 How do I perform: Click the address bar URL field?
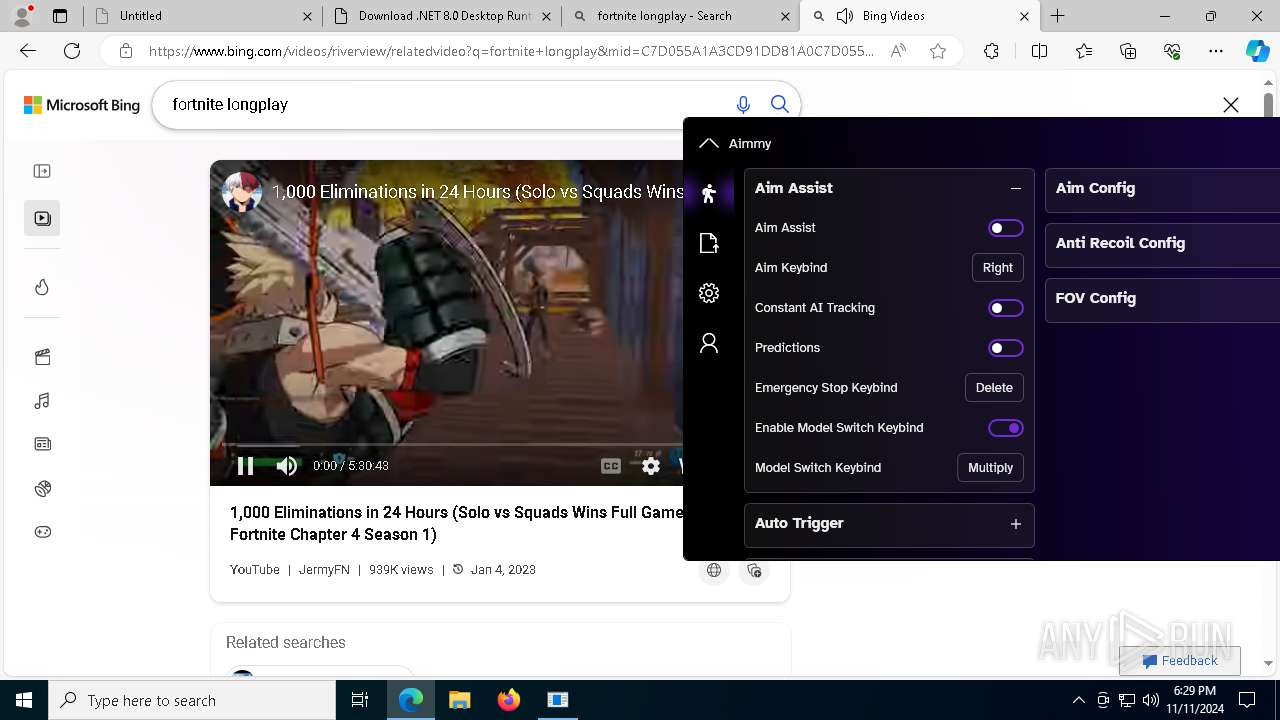tap(510, 51)
